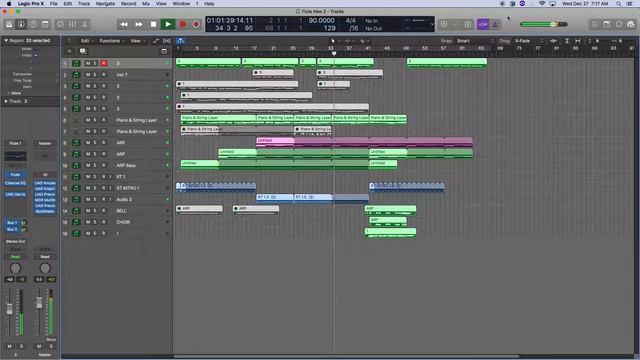Mute the inst 7 track
The image size is (640, 360).
[x=88, y=75]
